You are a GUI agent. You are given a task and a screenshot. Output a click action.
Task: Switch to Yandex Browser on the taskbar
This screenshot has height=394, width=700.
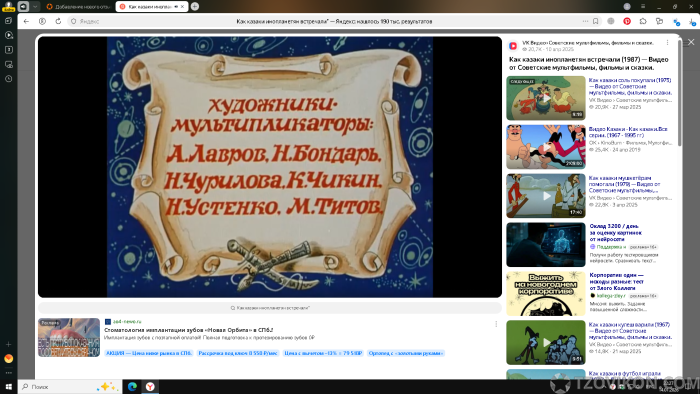tap(150, 386)
